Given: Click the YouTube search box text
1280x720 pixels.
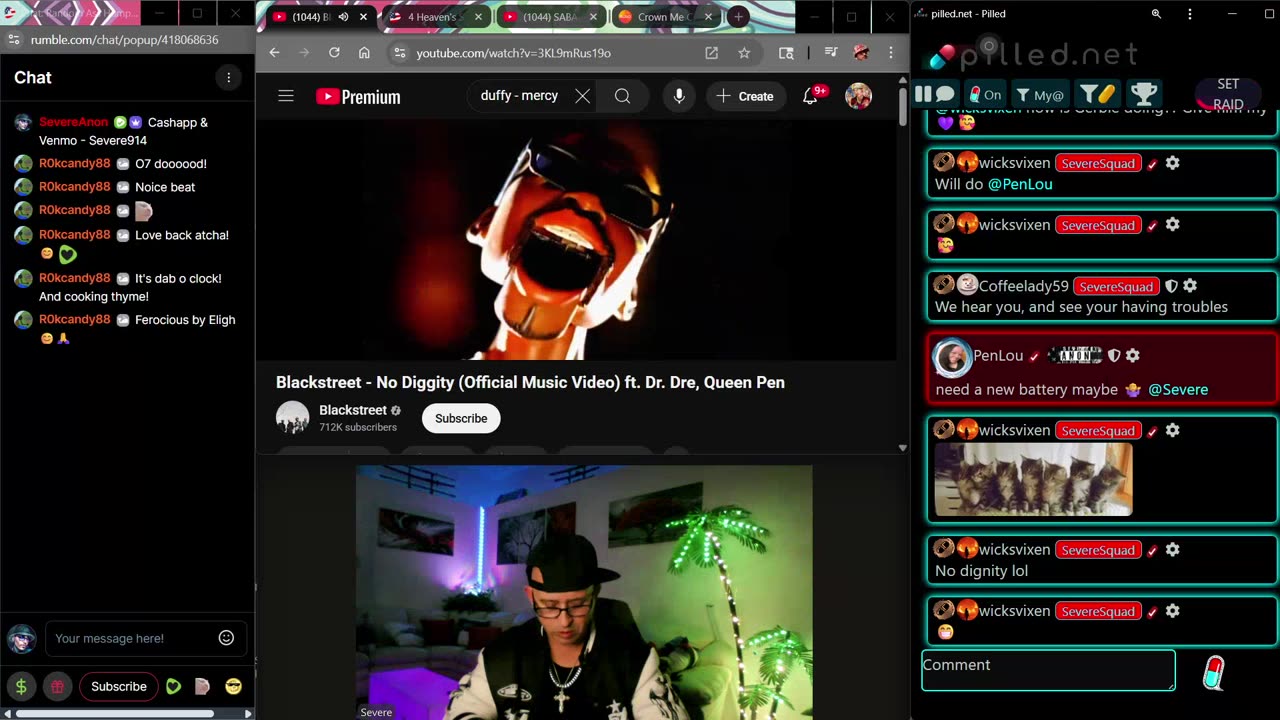Looking at the screenshot, I should [x=519, y=96].
